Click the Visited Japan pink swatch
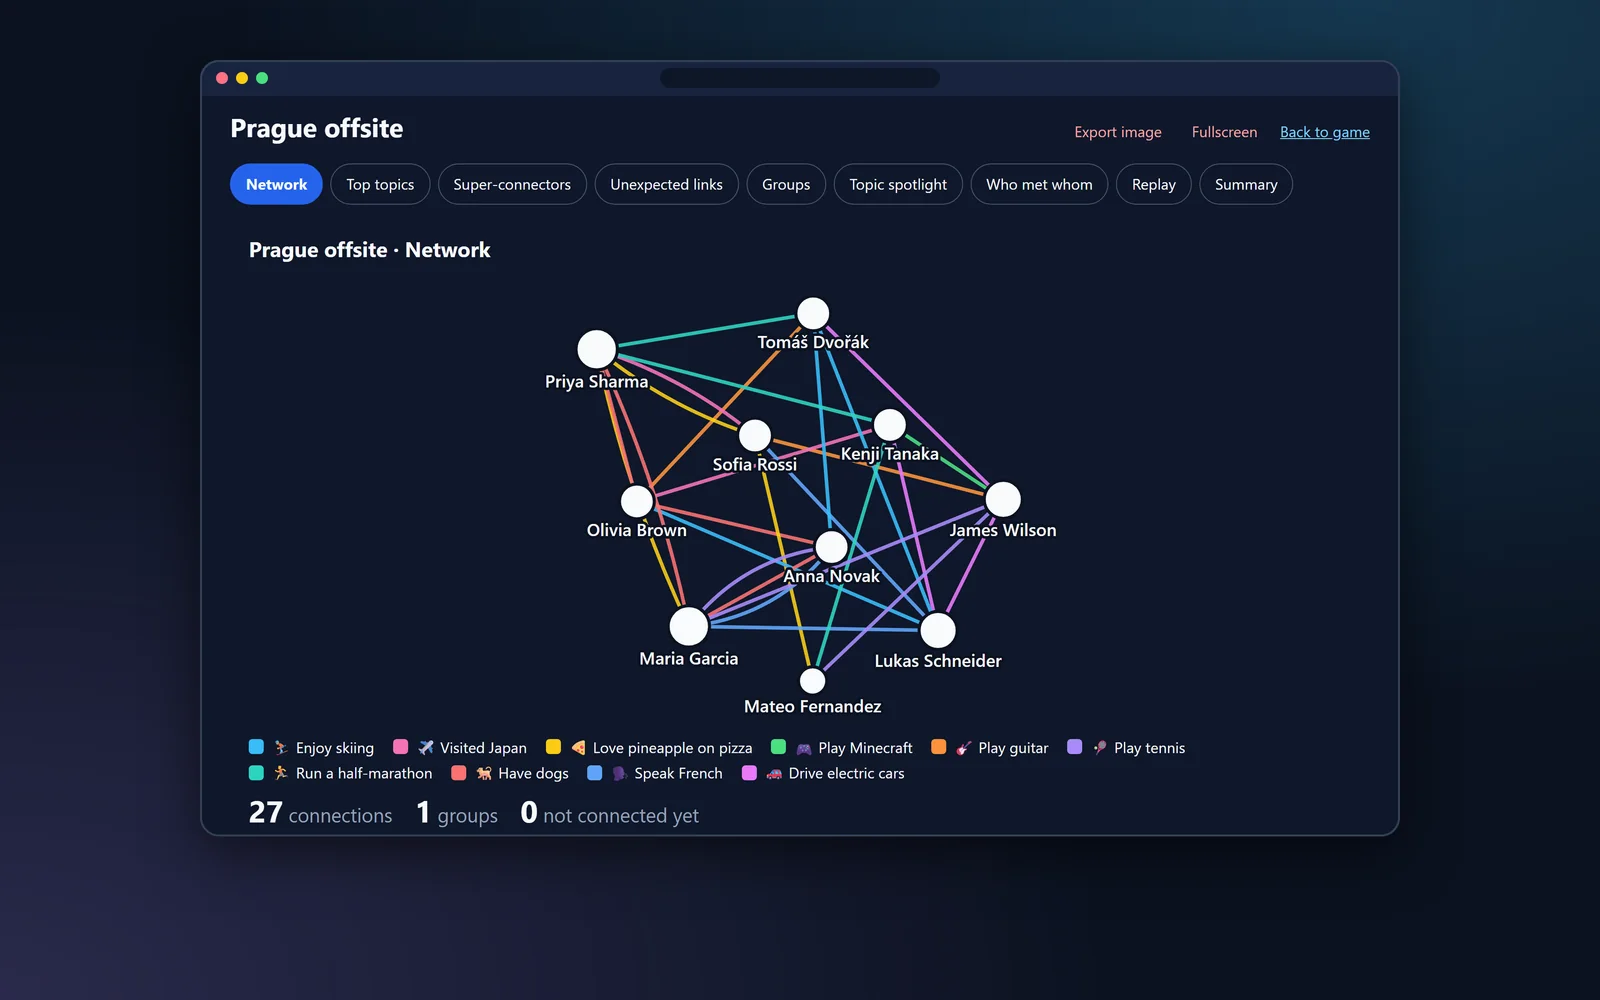This screenshot has width=1600, height=1000. (400, 747)
